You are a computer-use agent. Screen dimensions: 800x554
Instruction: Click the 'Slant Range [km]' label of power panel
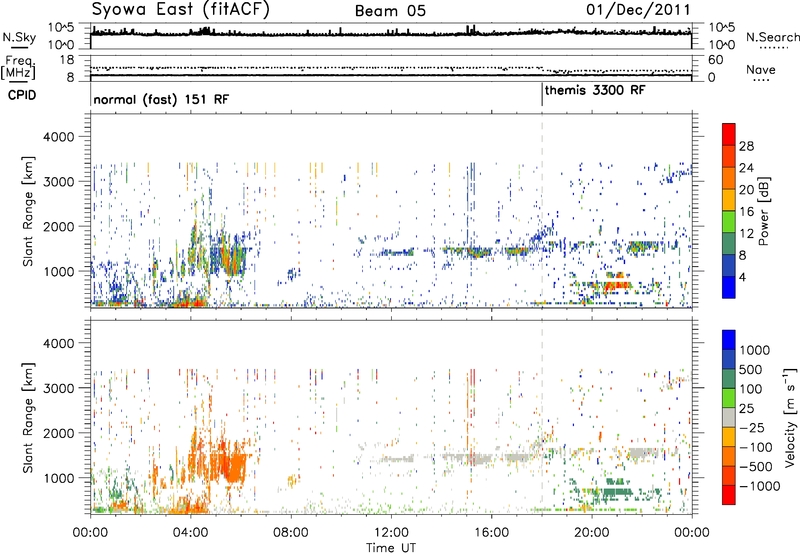pos(28,211)
